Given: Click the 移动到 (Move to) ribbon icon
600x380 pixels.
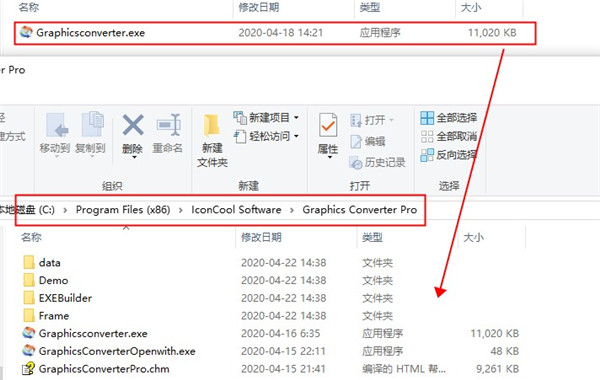Looking at the screenshot, I should [x=57, y=125].
